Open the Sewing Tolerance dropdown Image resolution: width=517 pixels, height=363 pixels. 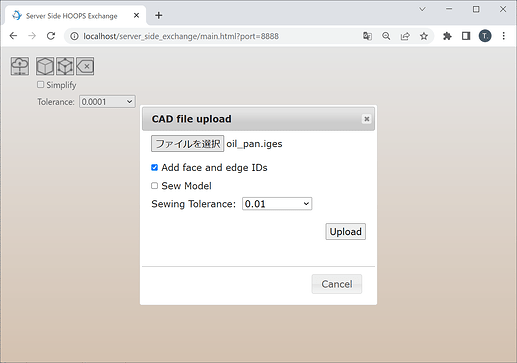point(277,204)
